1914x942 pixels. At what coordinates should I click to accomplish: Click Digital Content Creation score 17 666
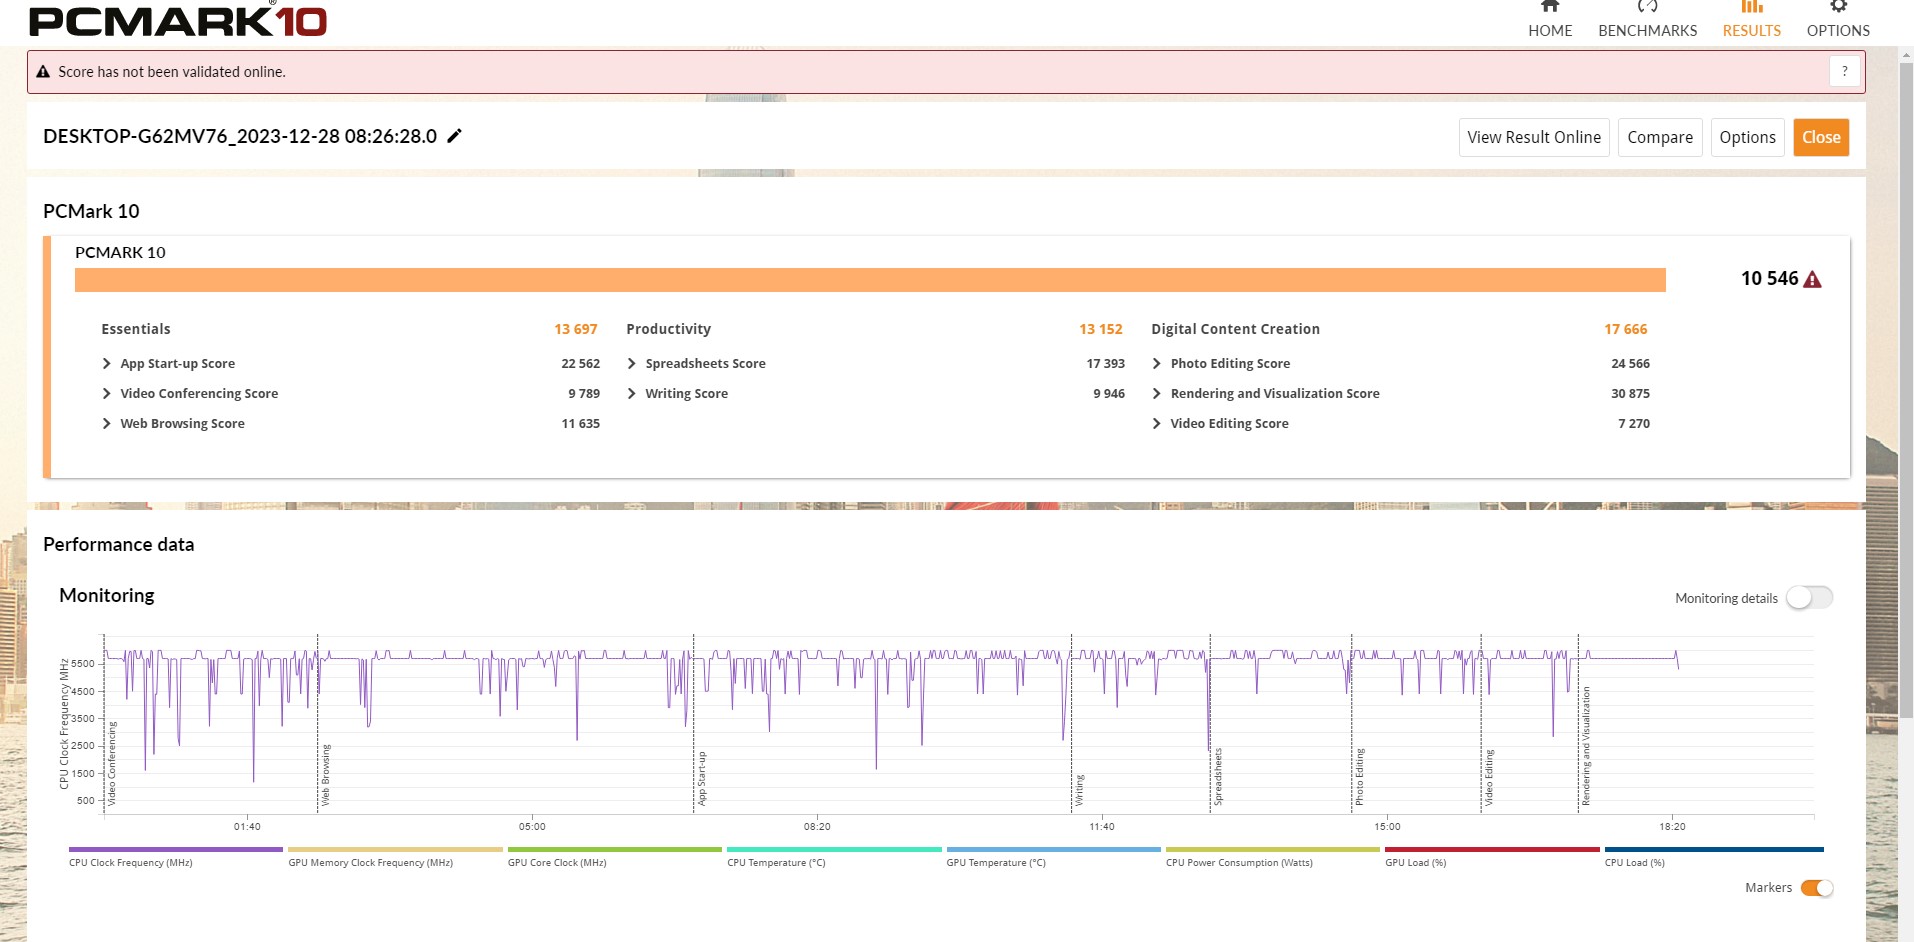(x=1626, y=329)
